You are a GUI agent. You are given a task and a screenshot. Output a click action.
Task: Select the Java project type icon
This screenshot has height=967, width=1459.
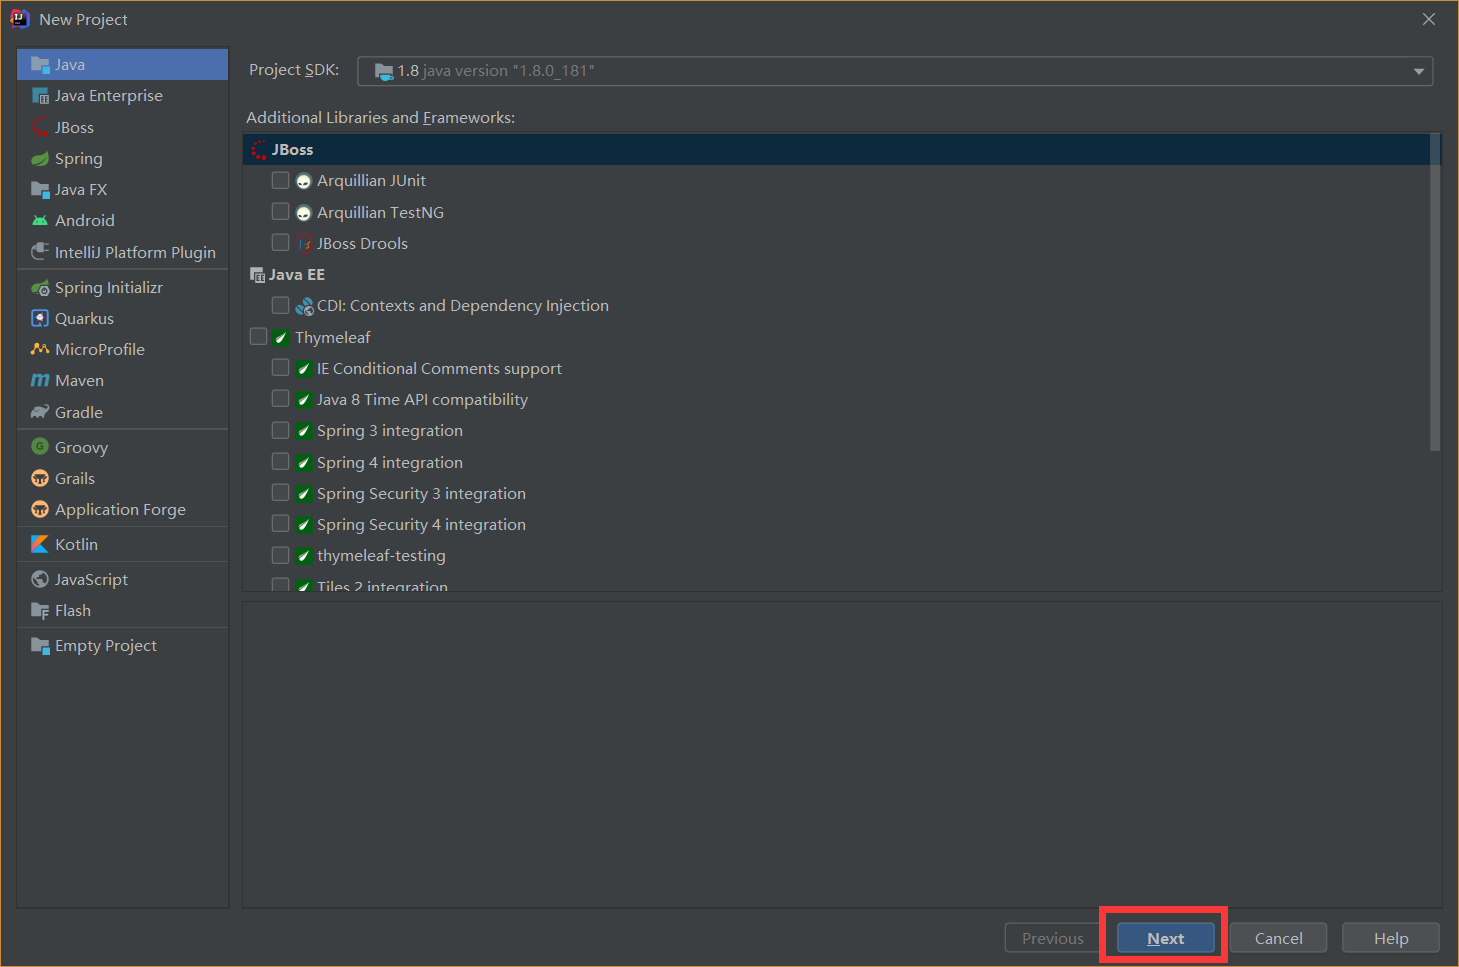click(40, 65)
